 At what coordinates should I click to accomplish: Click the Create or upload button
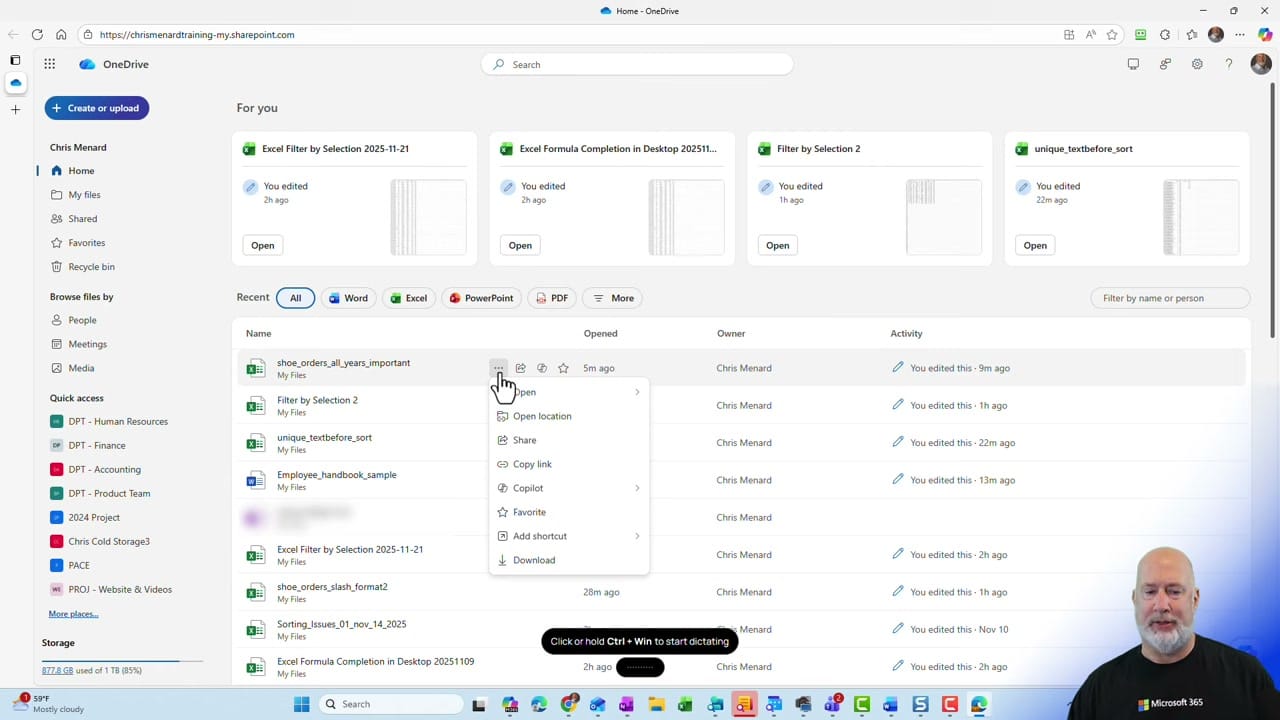(x=96, y=108)
